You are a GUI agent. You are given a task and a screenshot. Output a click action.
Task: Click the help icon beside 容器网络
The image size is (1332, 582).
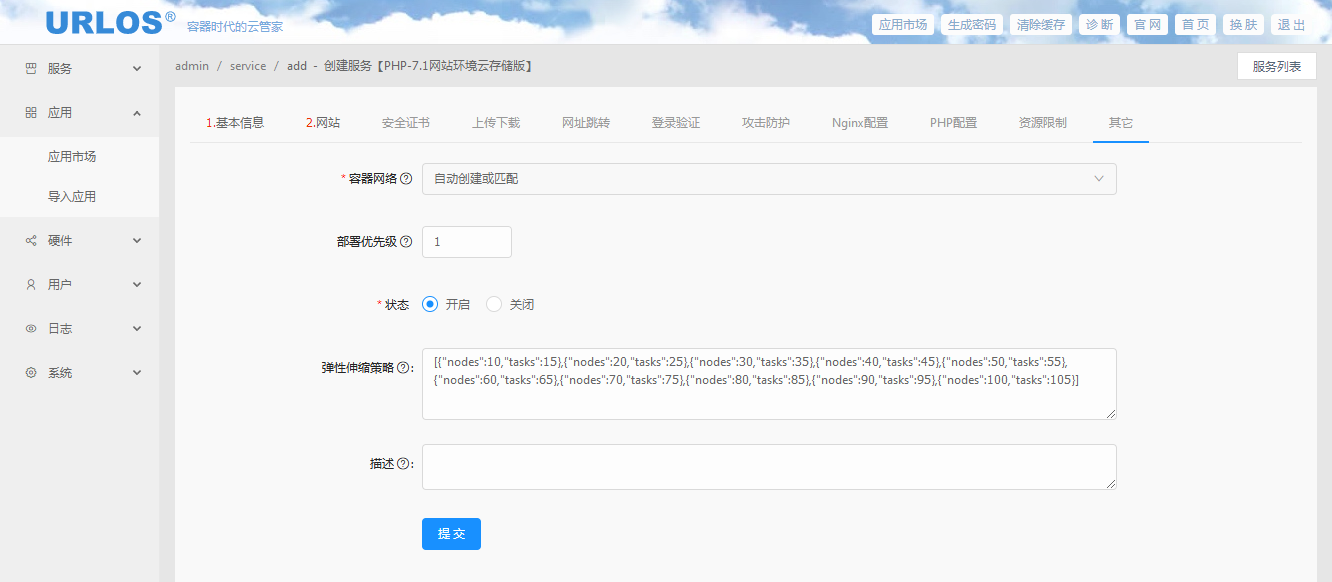click(x=406, y=179)
